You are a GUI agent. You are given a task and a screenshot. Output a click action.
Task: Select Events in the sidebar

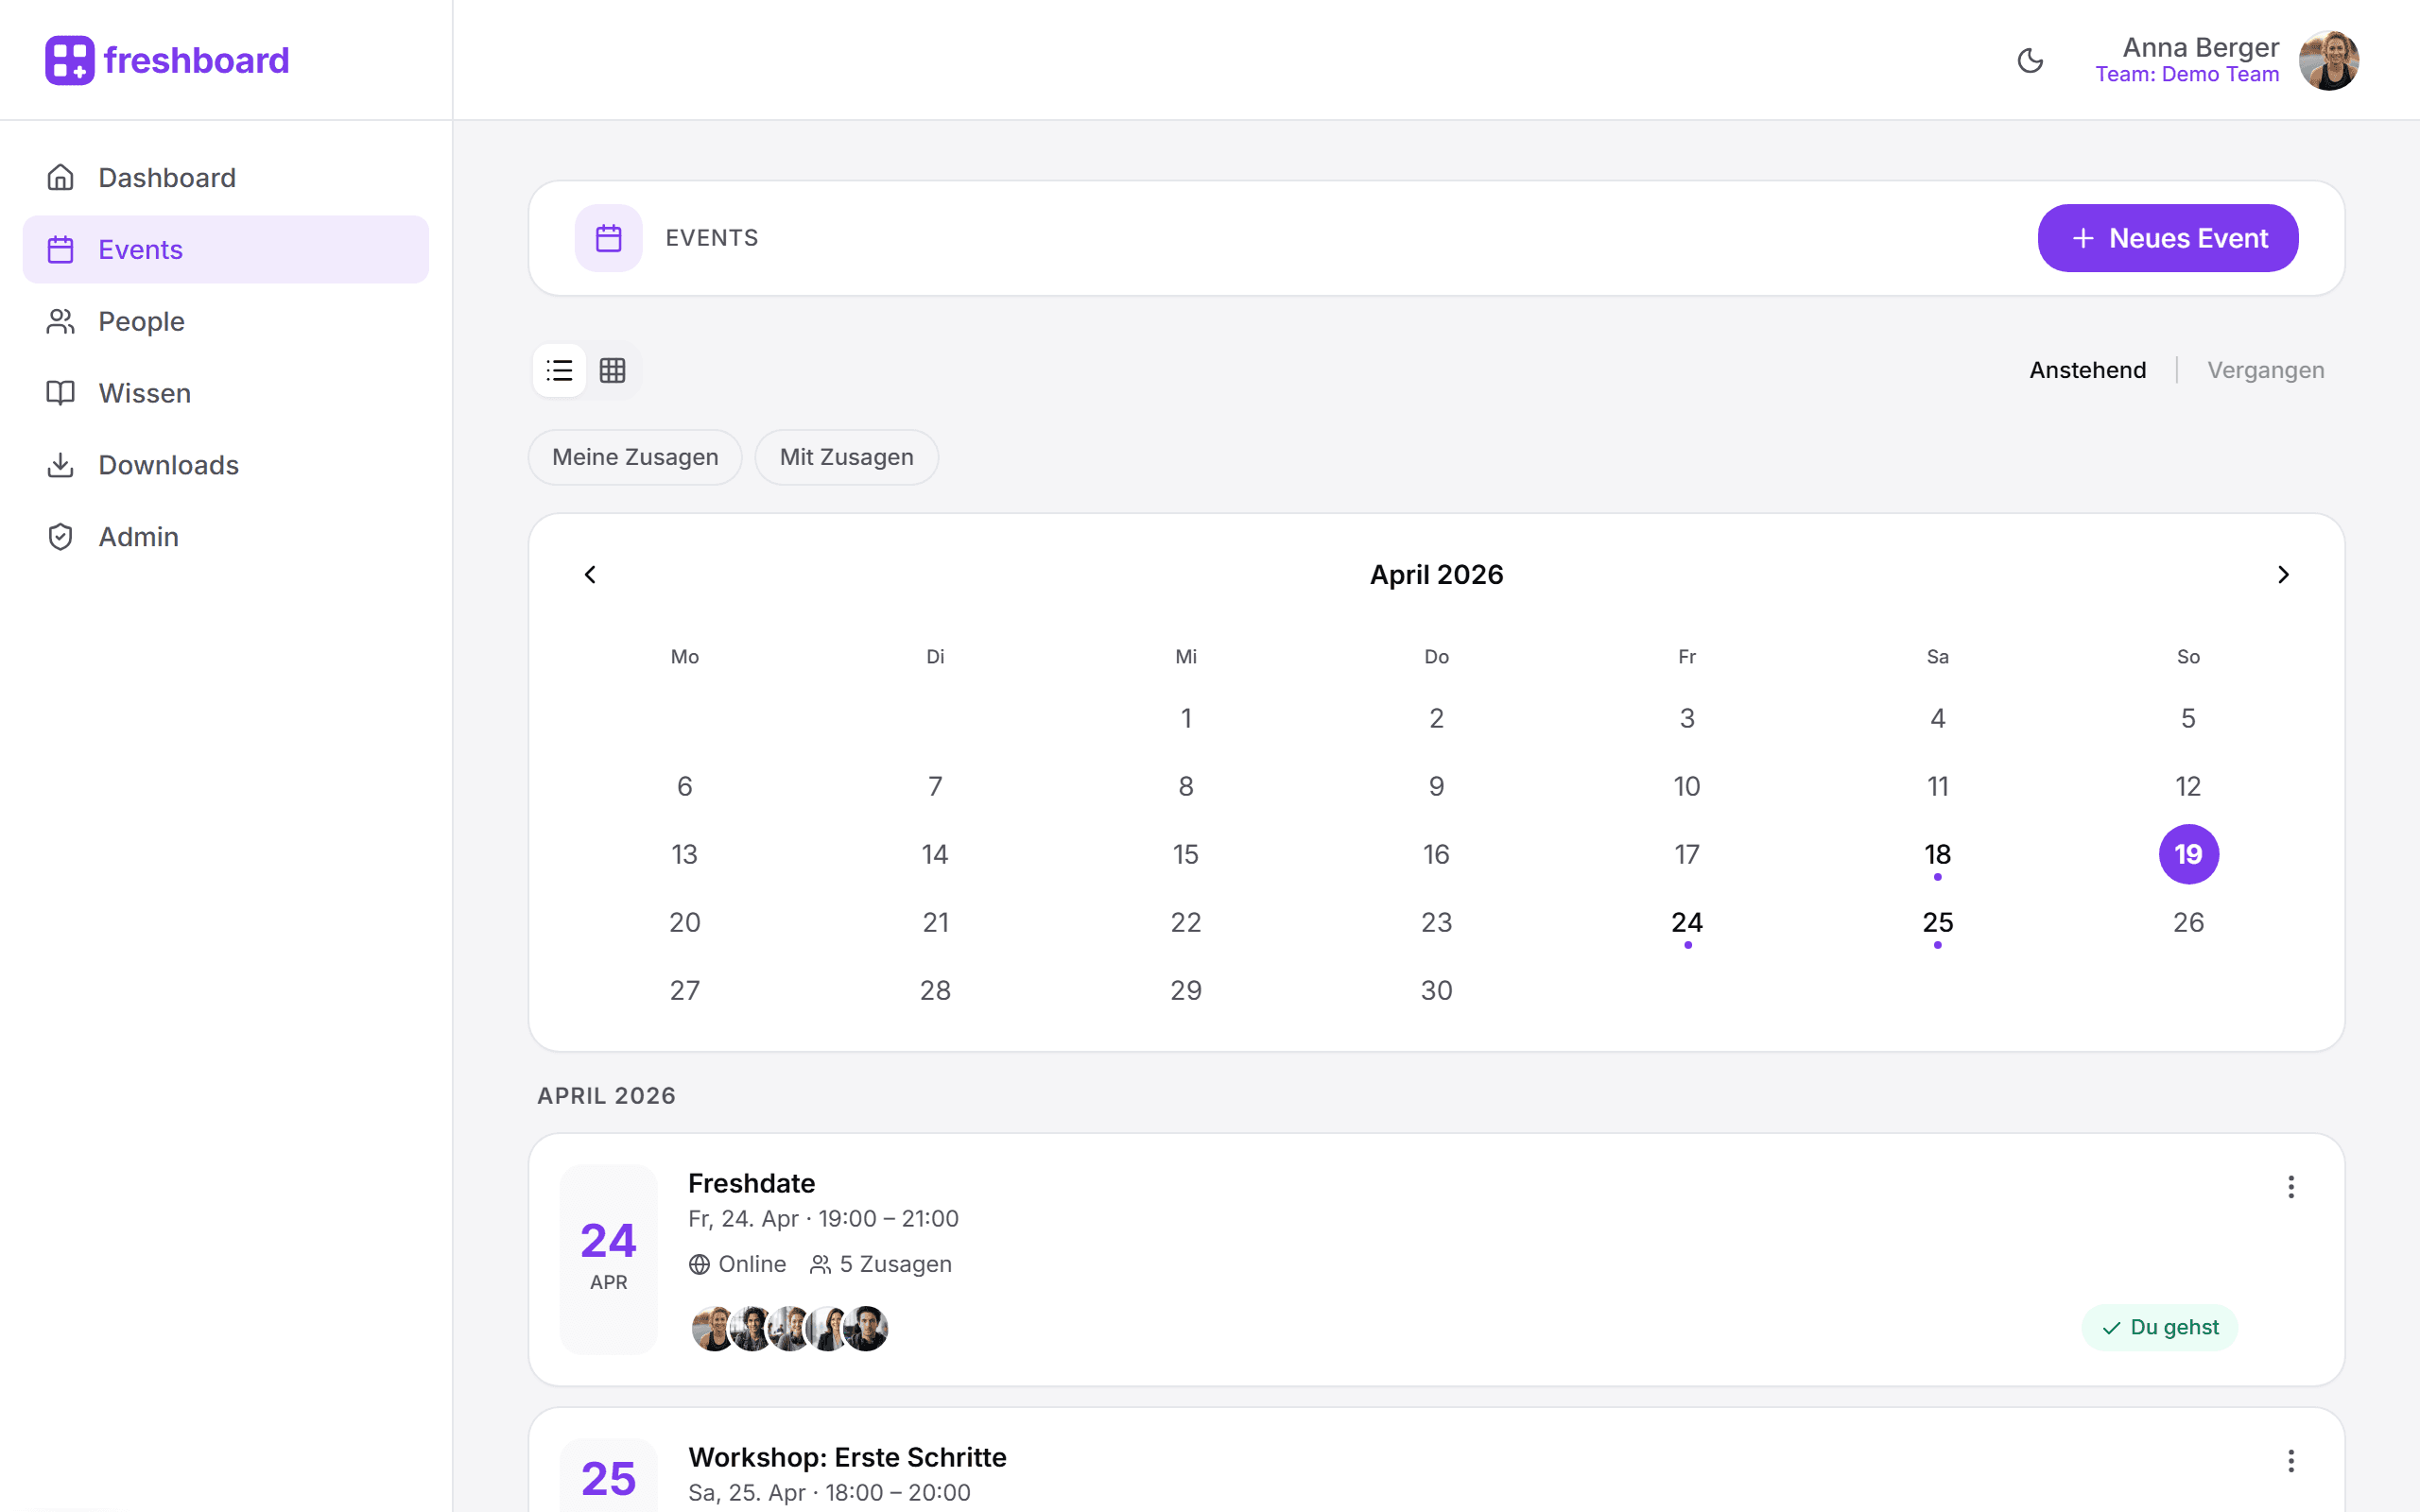[226, 249]
